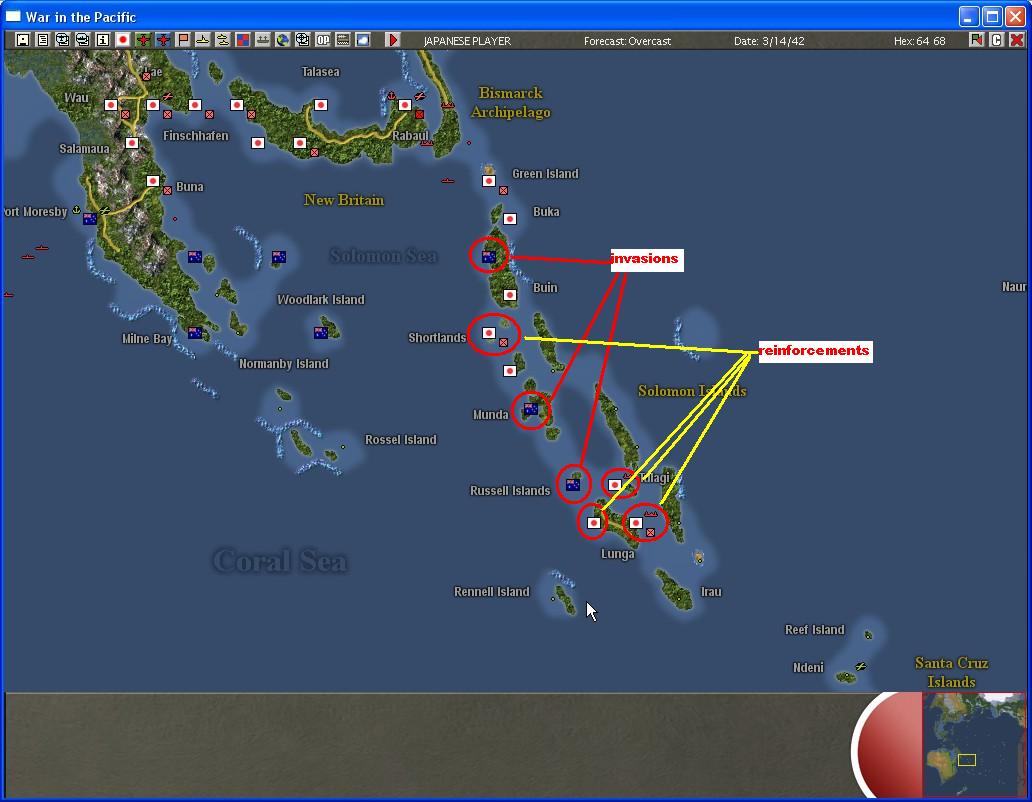Click the 'Irau' map label
This screenshot has width=1032, height=802.
(x=711, y=591)
